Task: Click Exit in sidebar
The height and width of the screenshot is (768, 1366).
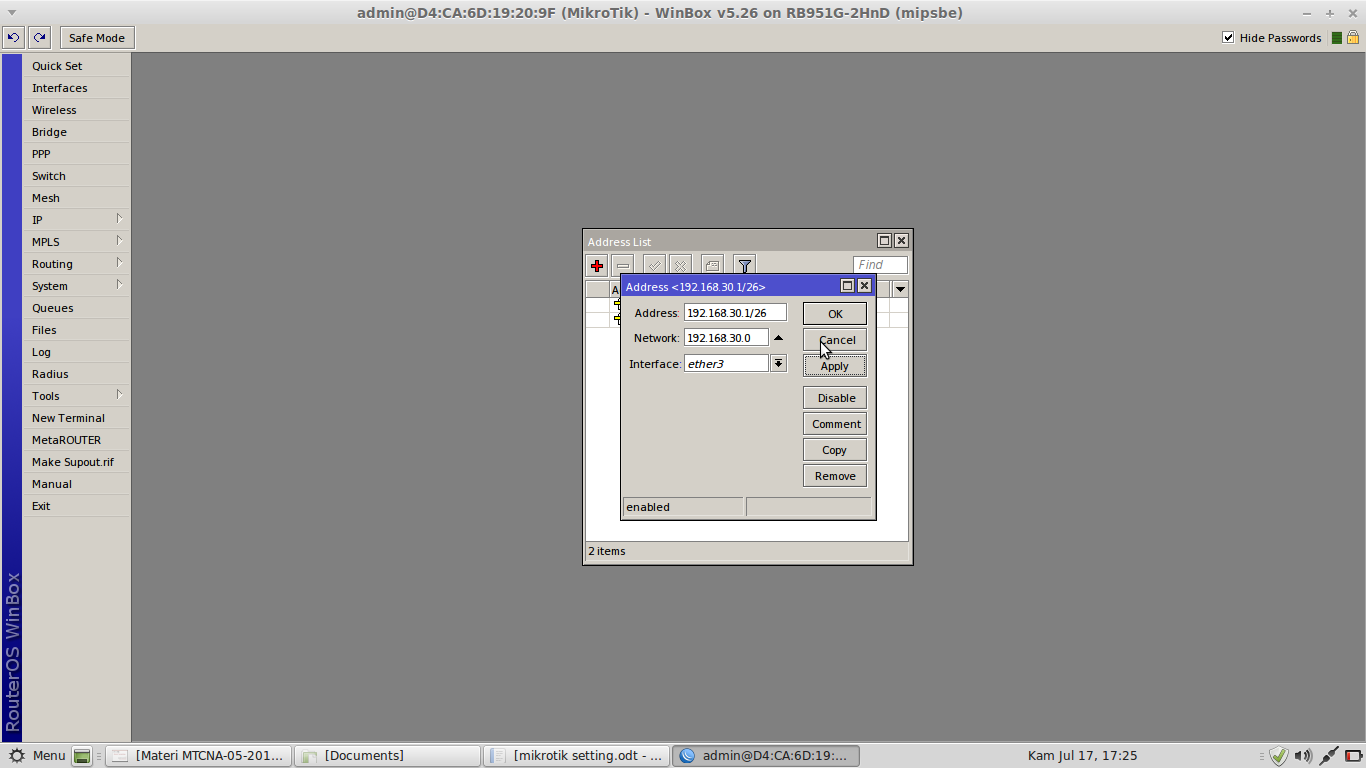Action: [x=77, y=506]
